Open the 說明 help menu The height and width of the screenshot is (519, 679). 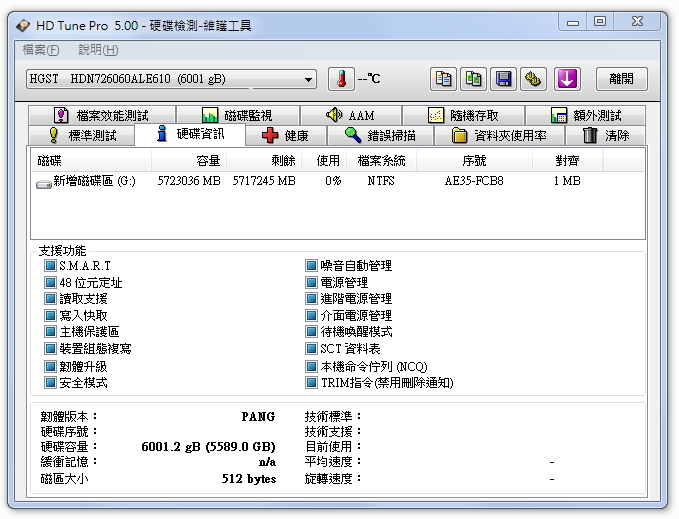tap(97, 49)
